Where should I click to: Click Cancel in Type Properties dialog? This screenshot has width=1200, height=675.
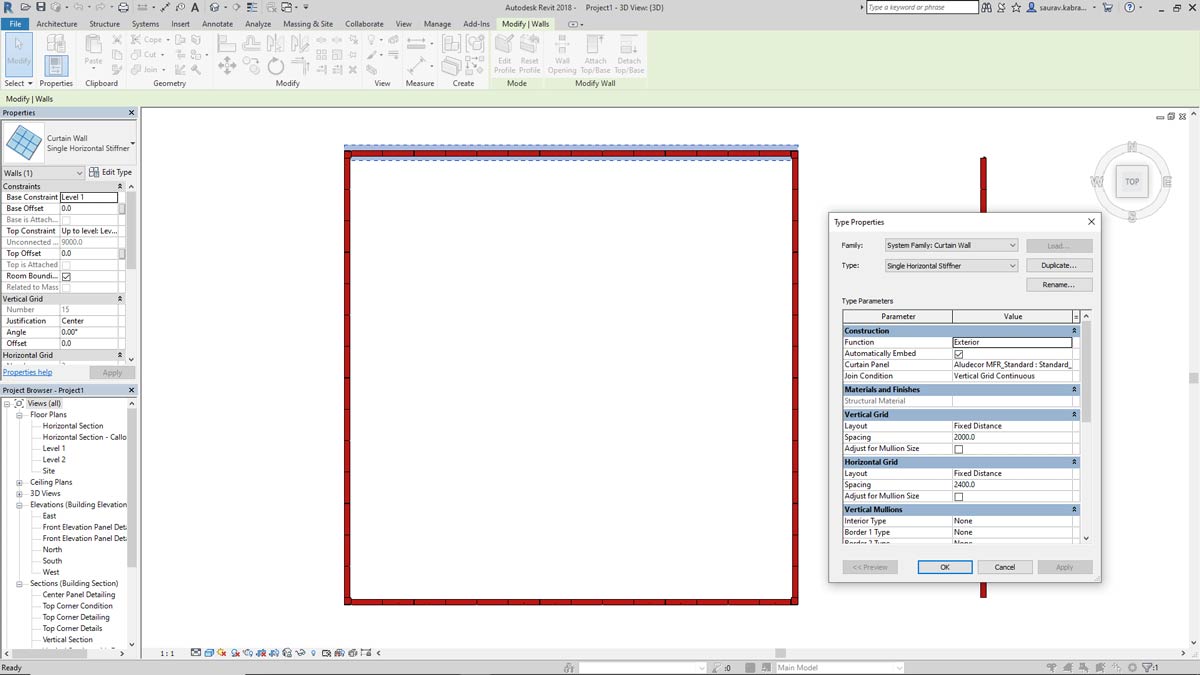[x=1005, y=567]
